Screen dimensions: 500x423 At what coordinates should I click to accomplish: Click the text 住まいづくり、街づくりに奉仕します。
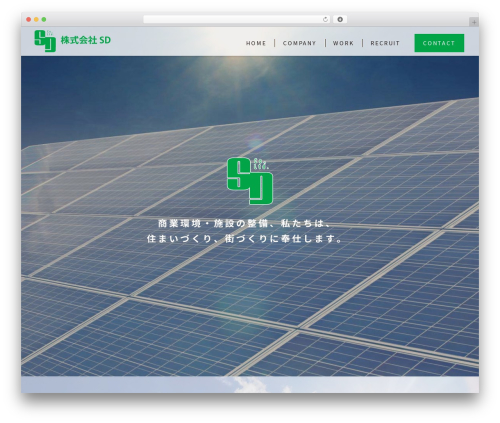pyautogui.click(x=245, y=239)
